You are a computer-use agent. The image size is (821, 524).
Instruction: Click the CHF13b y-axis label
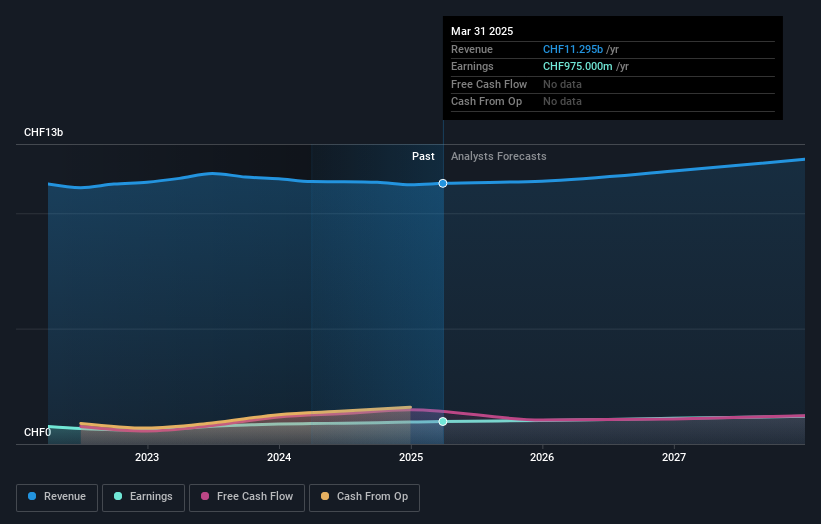[x=43, y=132]
